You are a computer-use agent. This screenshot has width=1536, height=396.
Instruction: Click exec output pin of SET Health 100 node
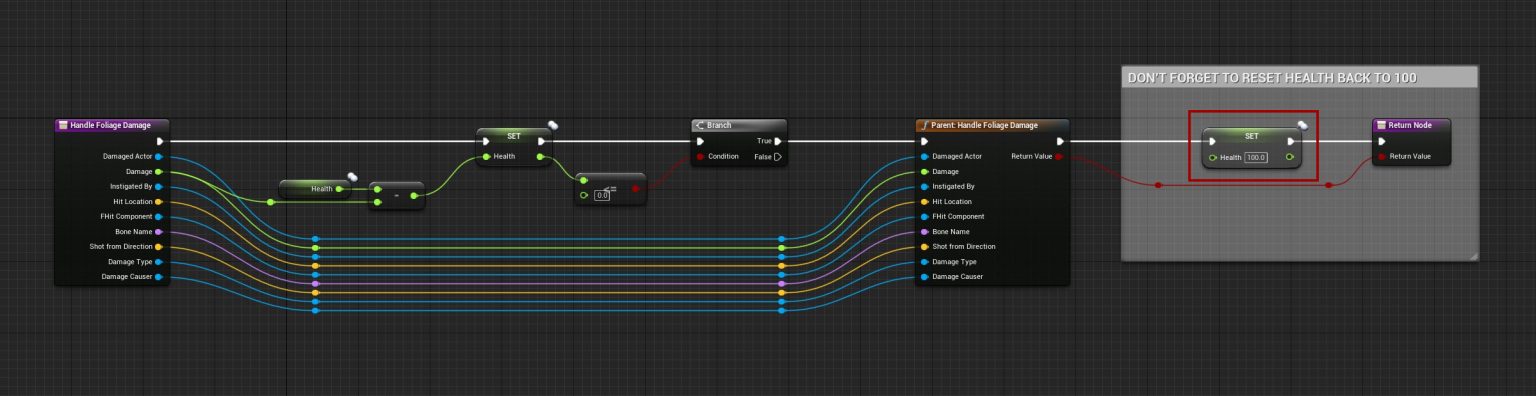[x=1291, y=141]
